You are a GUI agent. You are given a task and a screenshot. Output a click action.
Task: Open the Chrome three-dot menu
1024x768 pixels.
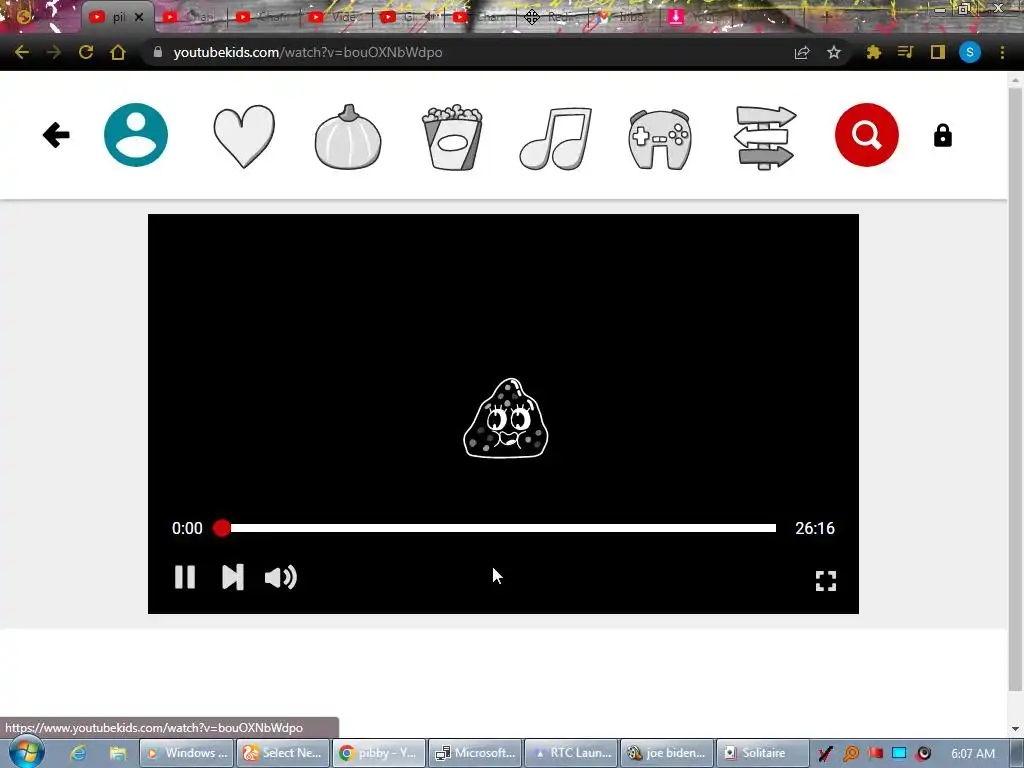click(1002, 52)
